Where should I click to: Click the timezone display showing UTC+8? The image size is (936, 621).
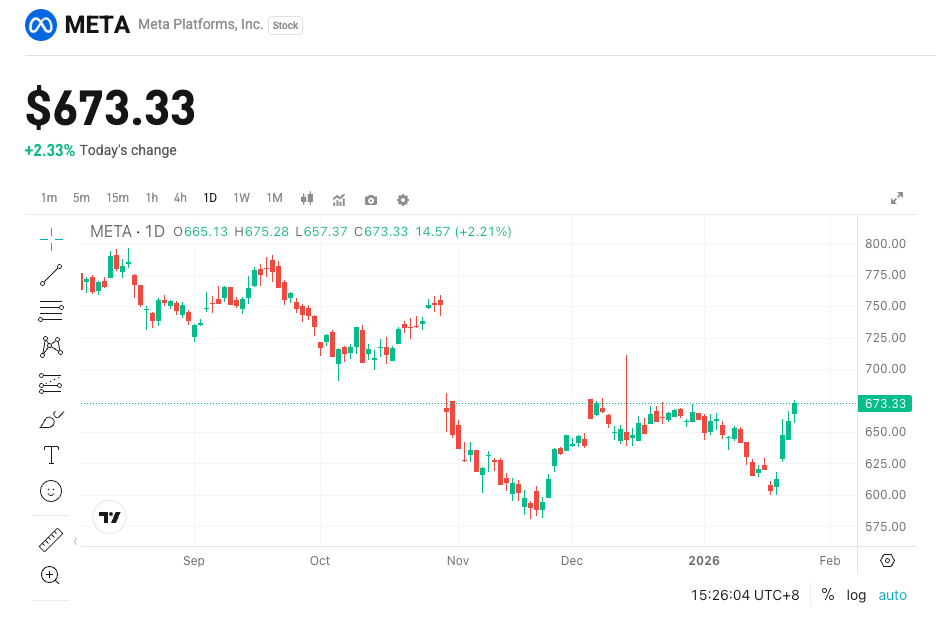[744, 595]
